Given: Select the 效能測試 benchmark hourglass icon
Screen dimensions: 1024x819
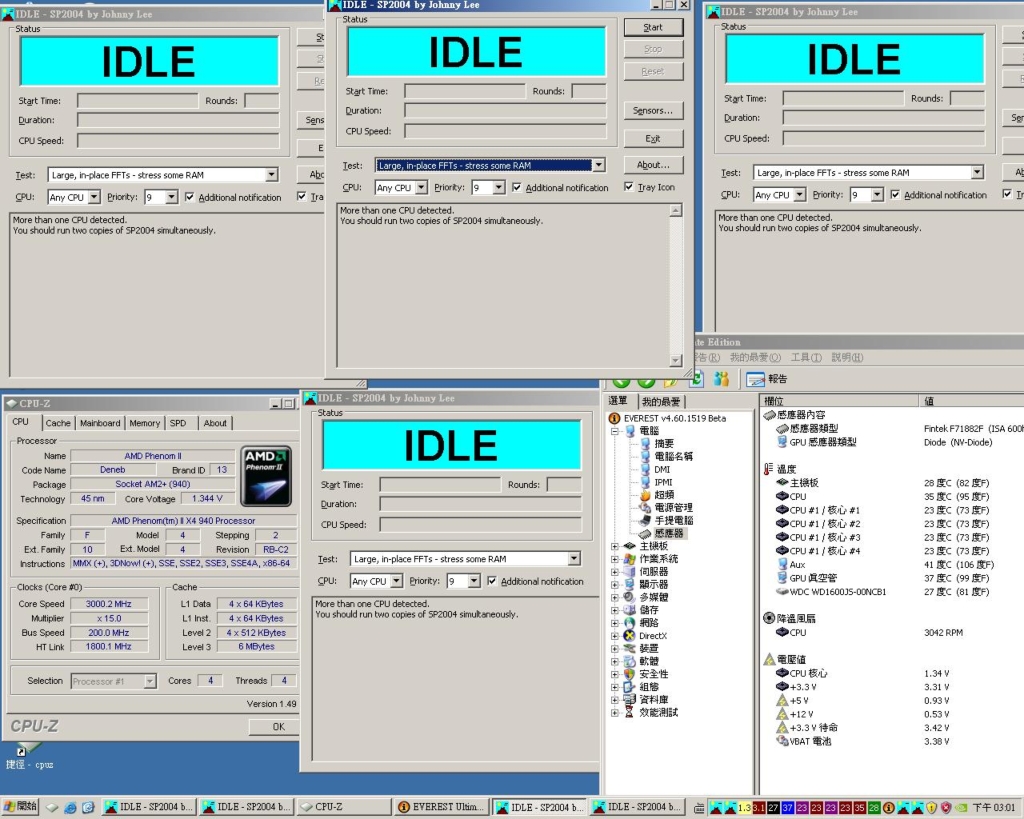Looking at the screenshot, I should pos(630,713).
